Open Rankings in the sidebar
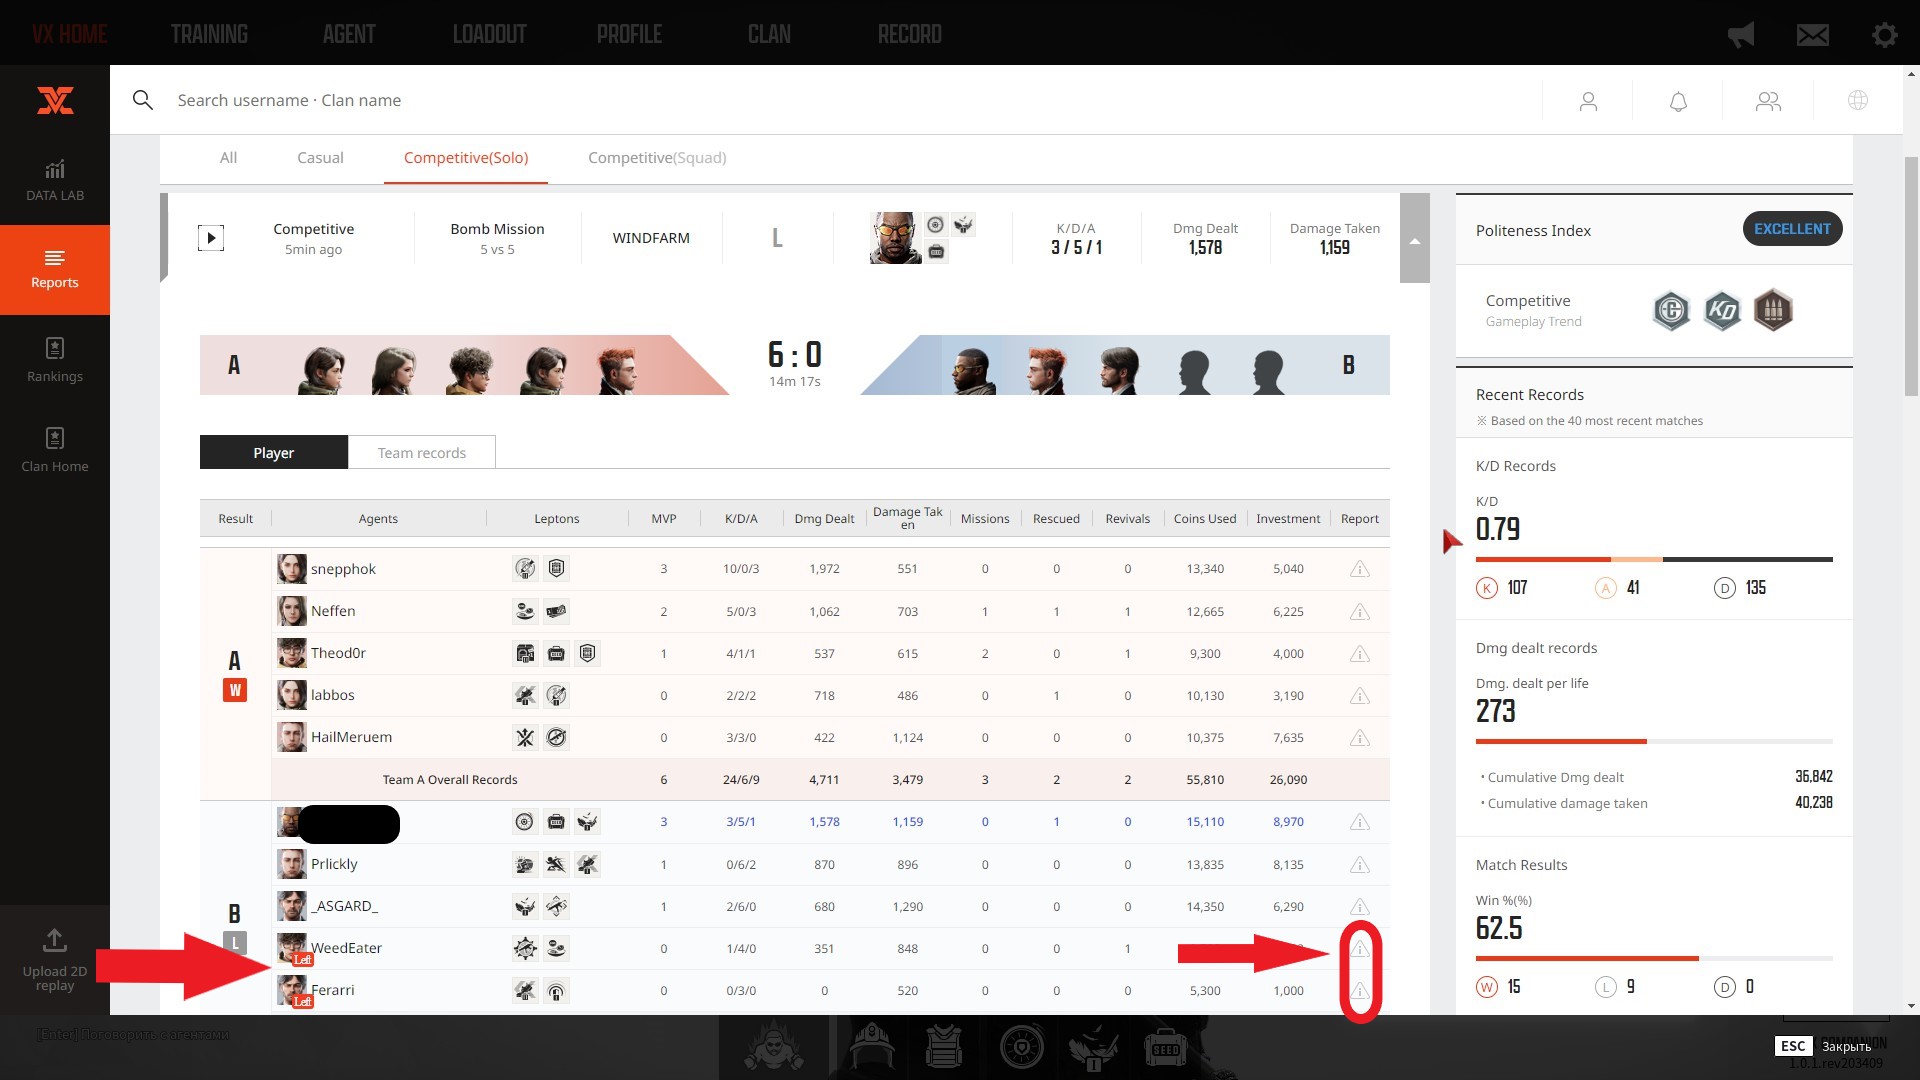 (x=55, y=360)
